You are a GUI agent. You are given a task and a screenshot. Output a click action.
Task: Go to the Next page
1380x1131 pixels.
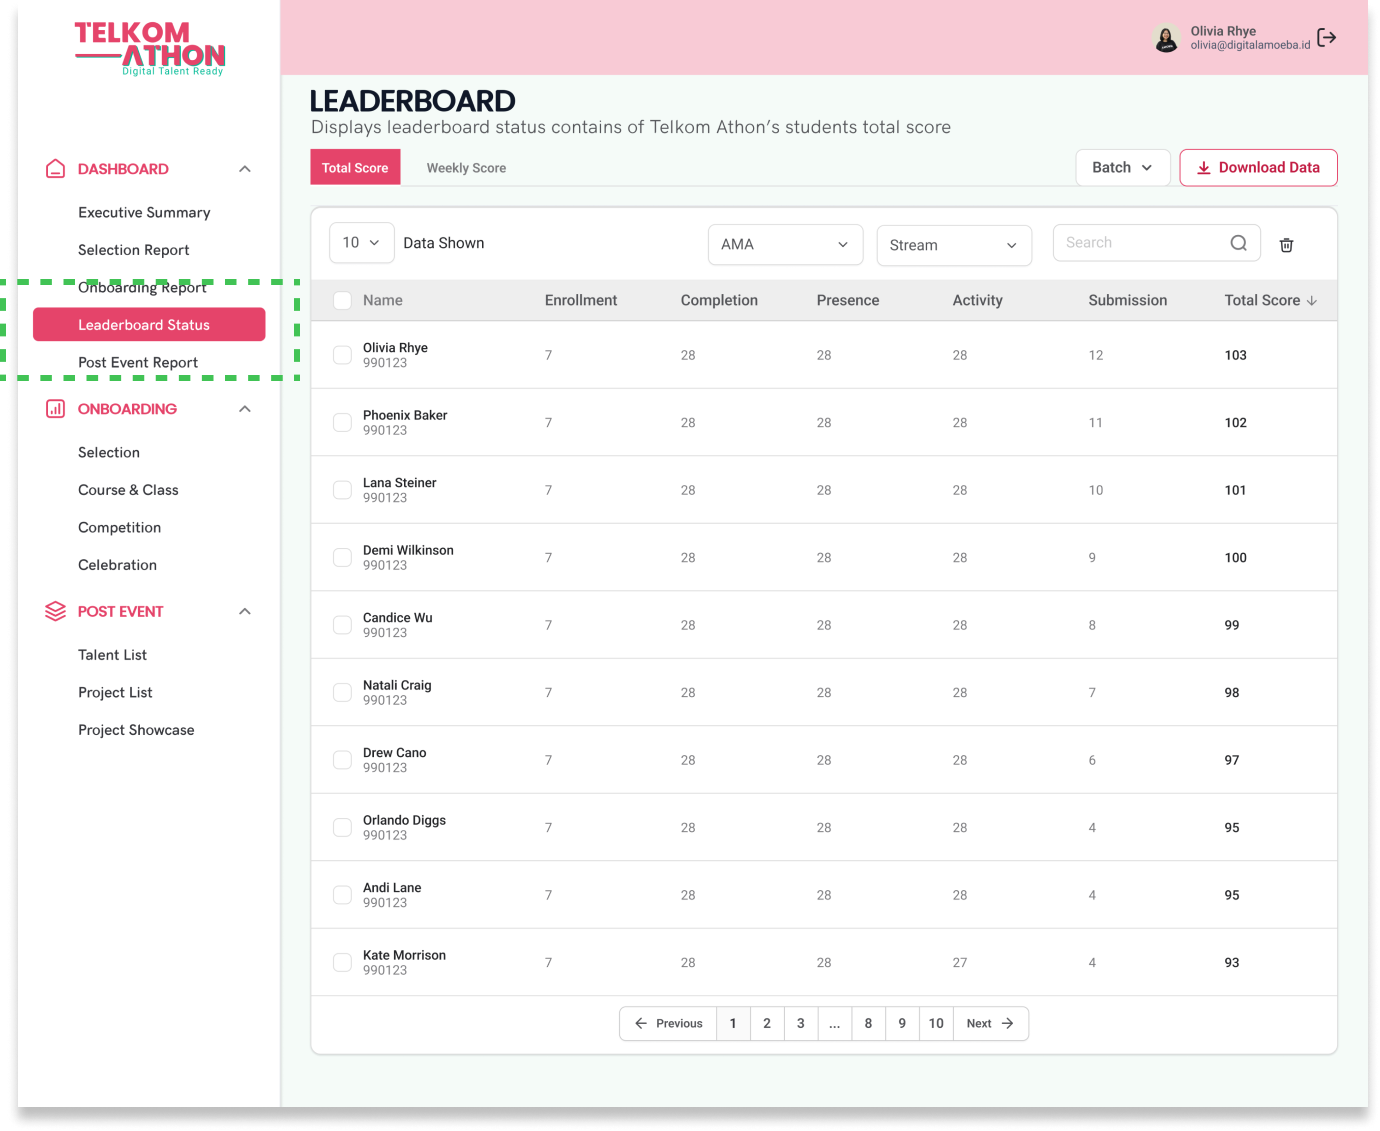(990, 1023)
